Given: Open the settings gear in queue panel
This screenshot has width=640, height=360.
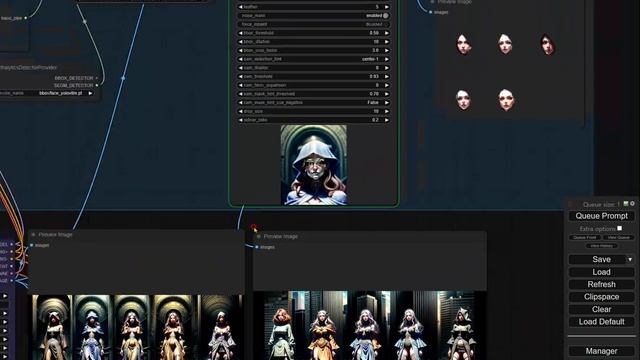Looking at the screenshot, I should pos(632,203).
